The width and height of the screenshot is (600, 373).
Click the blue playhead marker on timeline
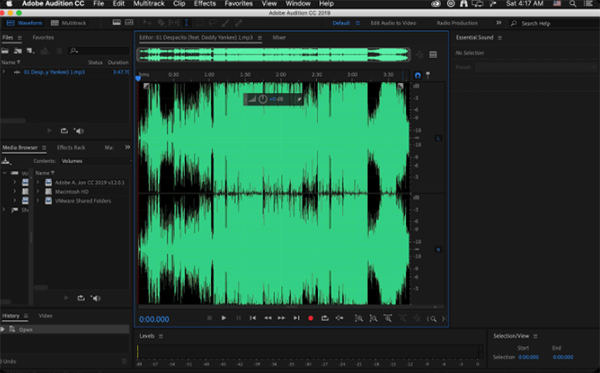(138, 78)
